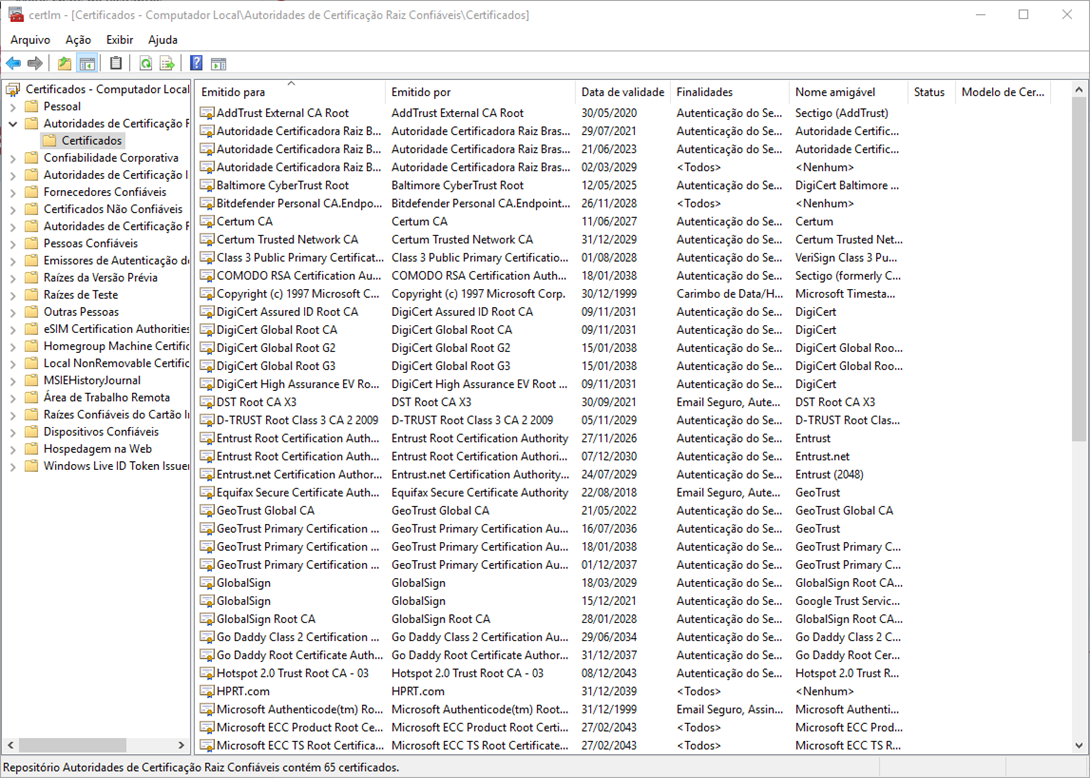
Task: Click the green Refresh toolbar icon
Action: click(x=145, y=64)
